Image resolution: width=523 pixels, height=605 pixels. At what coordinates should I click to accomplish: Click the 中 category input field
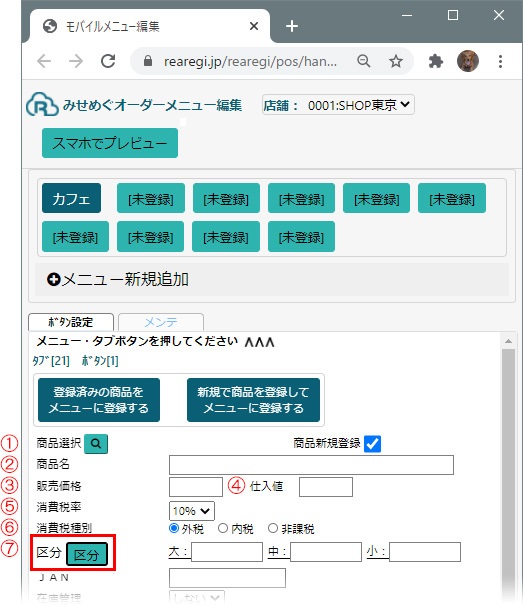click(x=326, y=552)
